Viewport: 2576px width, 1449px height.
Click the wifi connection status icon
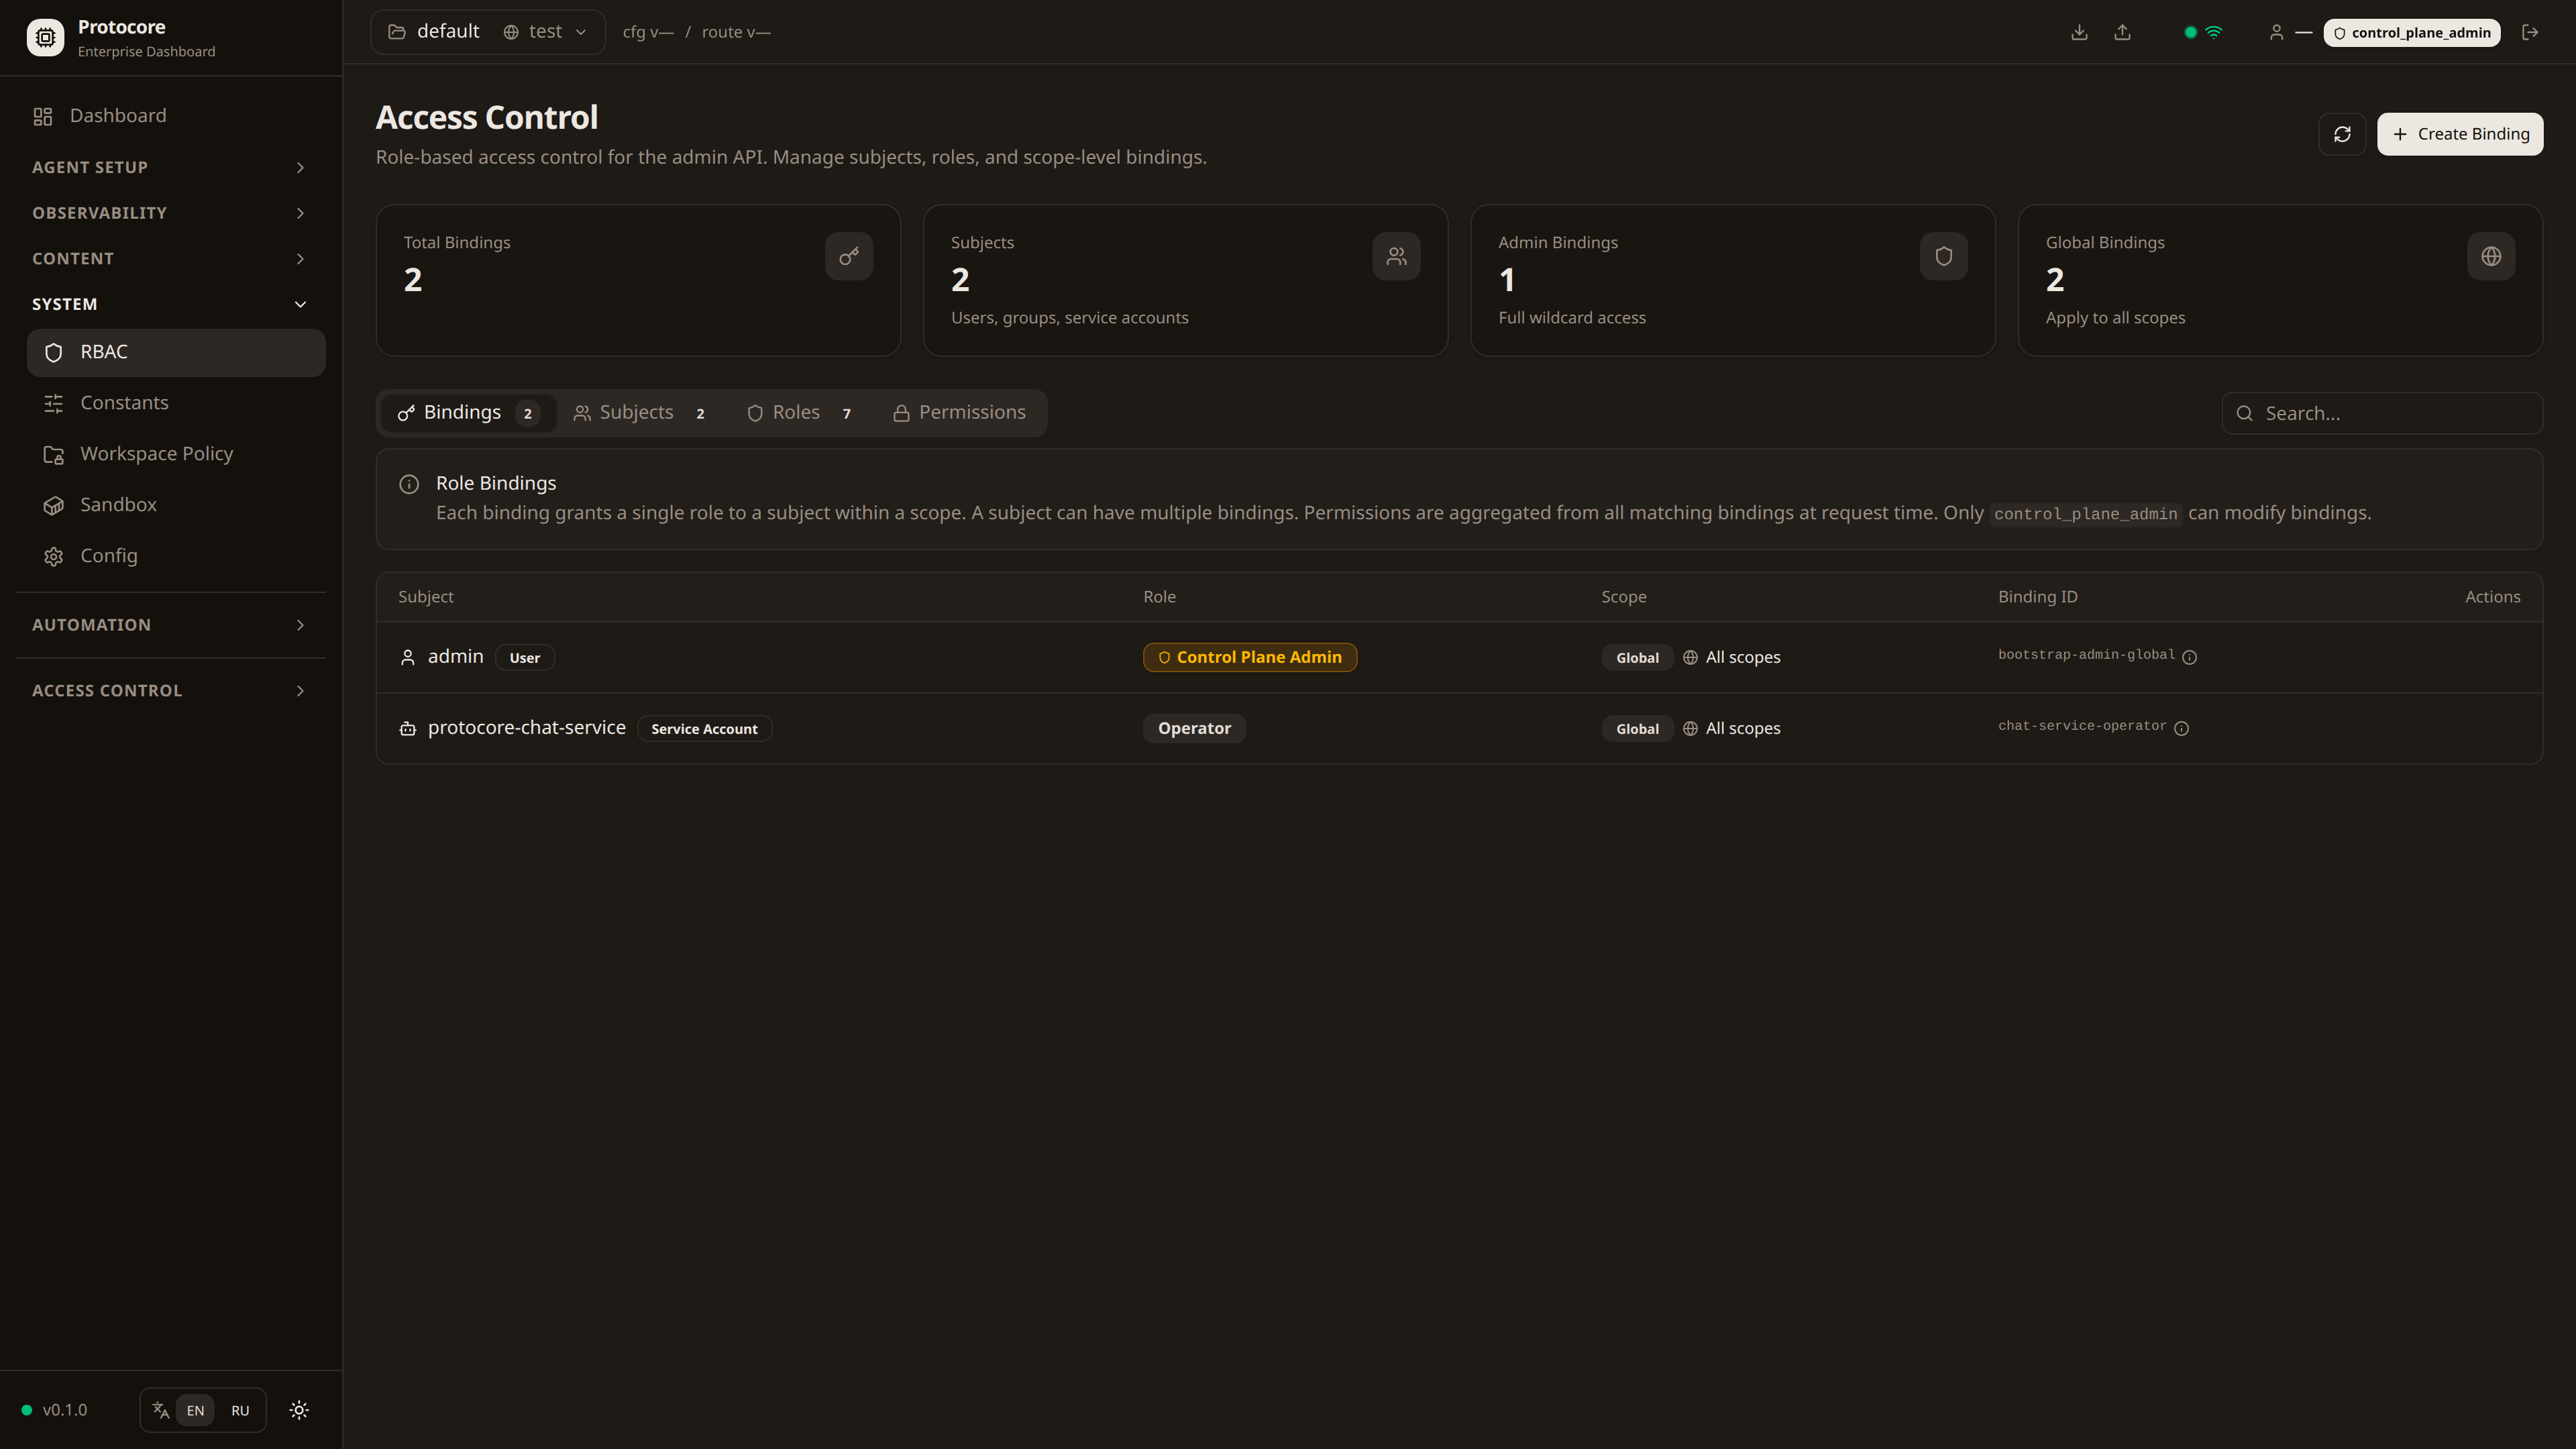(x=2214, y=32)
